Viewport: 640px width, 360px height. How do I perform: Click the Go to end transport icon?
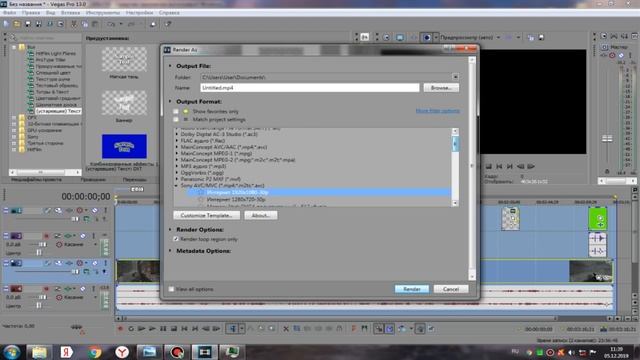pyautogui.click(x=195, y=329)
